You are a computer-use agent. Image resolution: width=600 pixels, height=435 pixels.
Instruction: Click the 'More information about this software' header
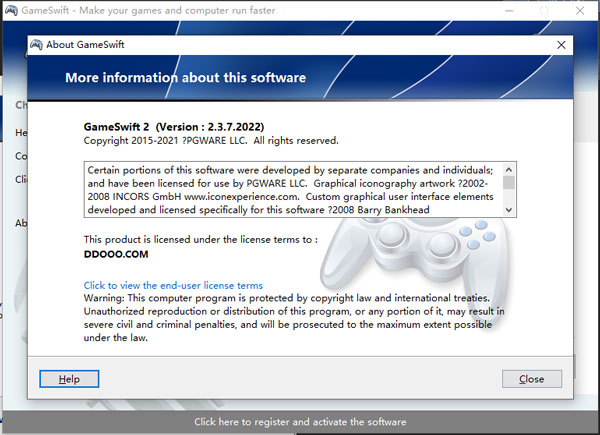coord(186,78)
